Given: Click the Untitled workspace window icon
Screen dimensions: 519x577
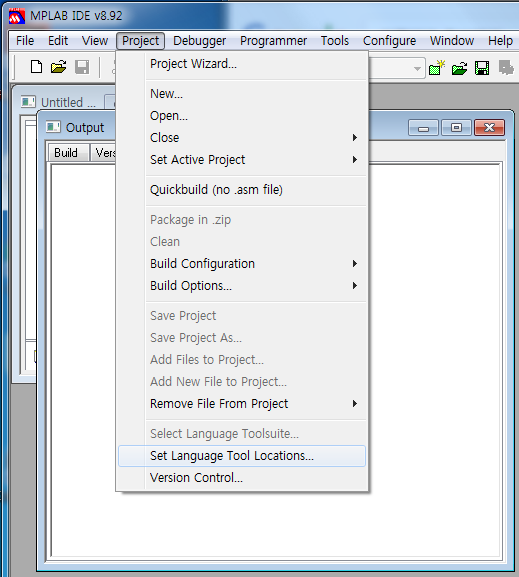Looking at the screenshot, I should click(28, 102).
